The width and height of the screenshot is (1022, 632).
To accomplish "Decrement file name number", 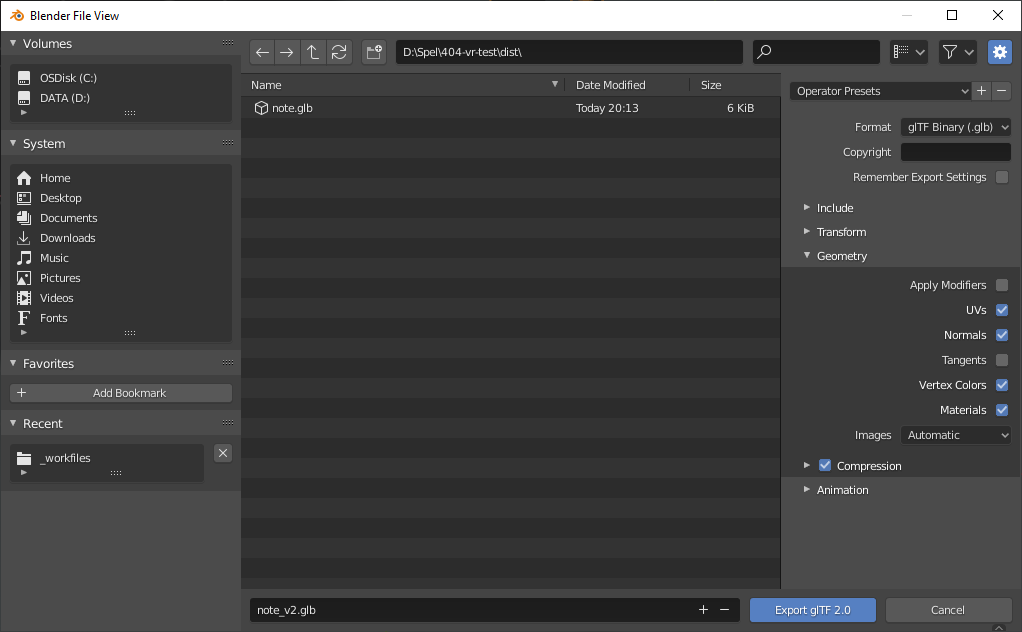I will 724,610.
